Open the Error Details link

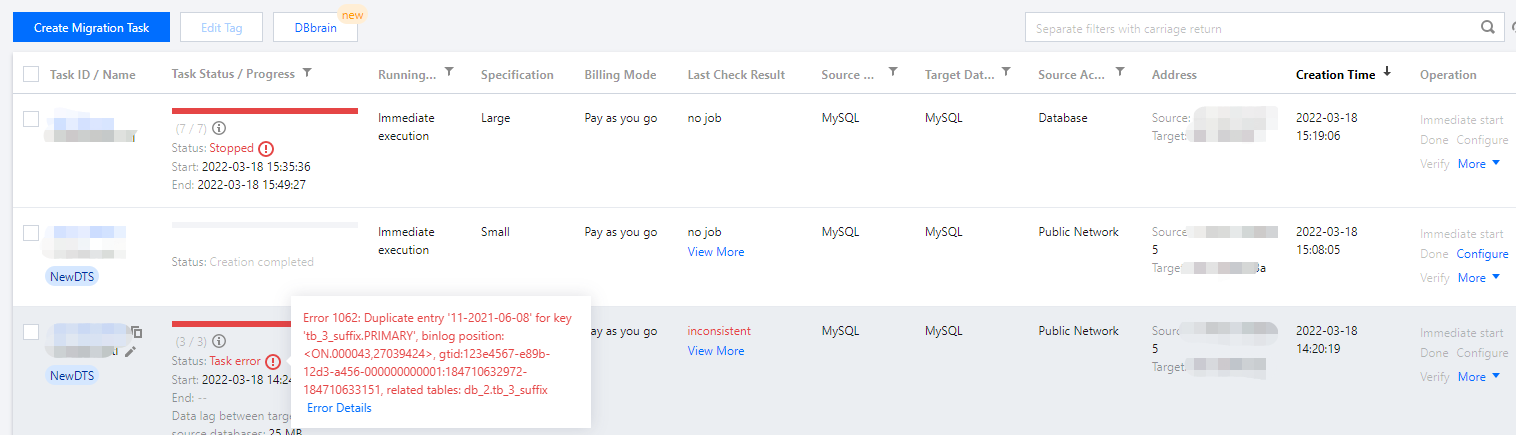point(339,408)
